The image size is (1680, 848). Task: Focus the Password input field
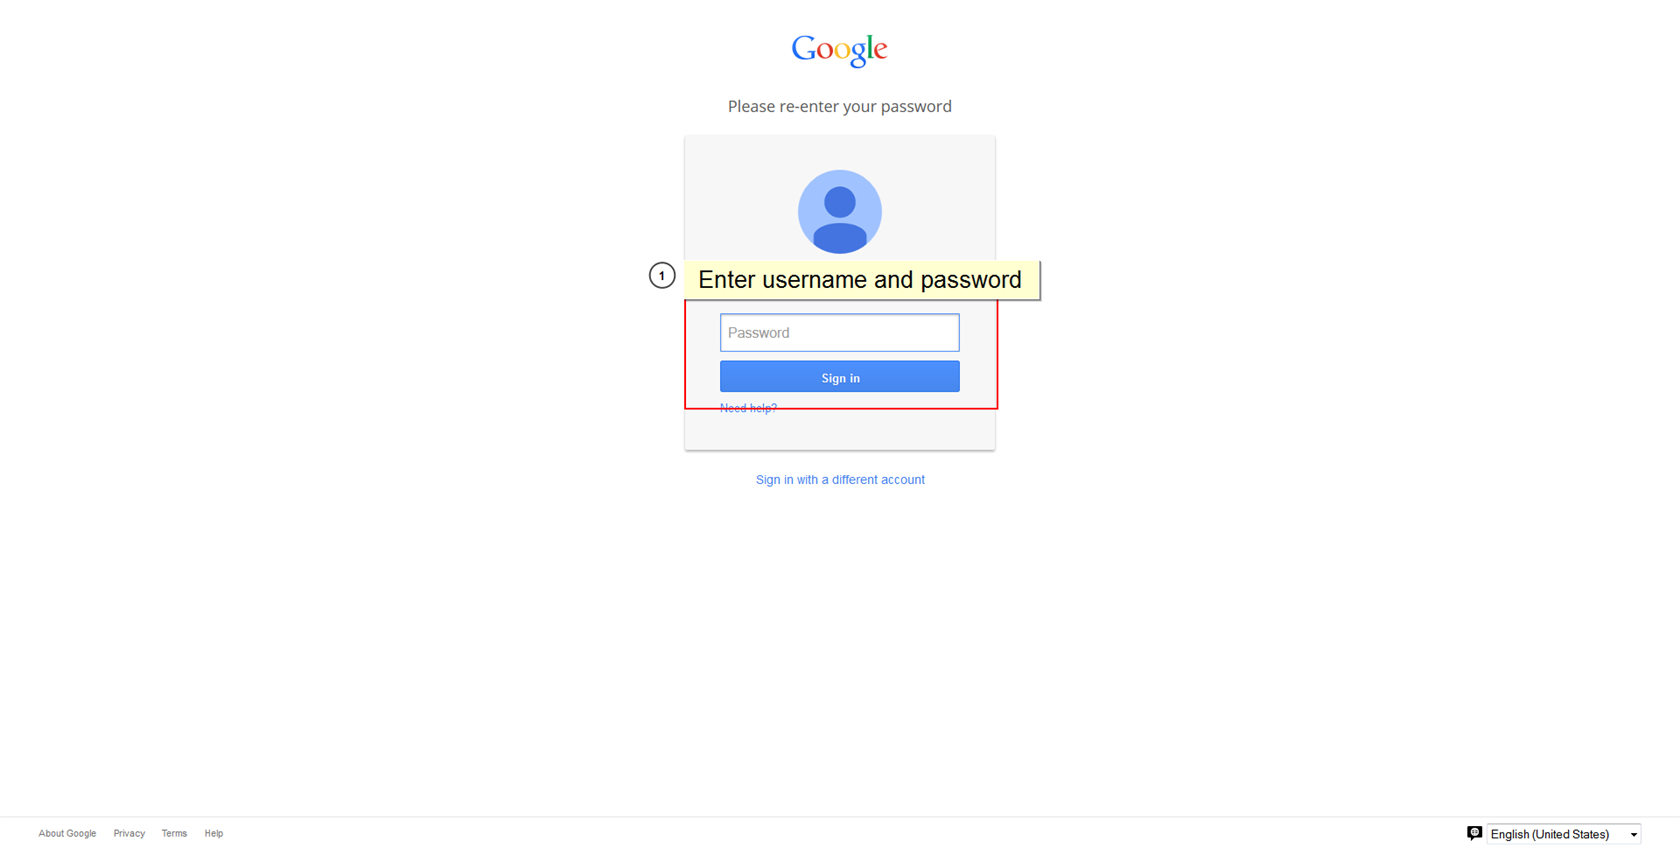tap(840, 333)
